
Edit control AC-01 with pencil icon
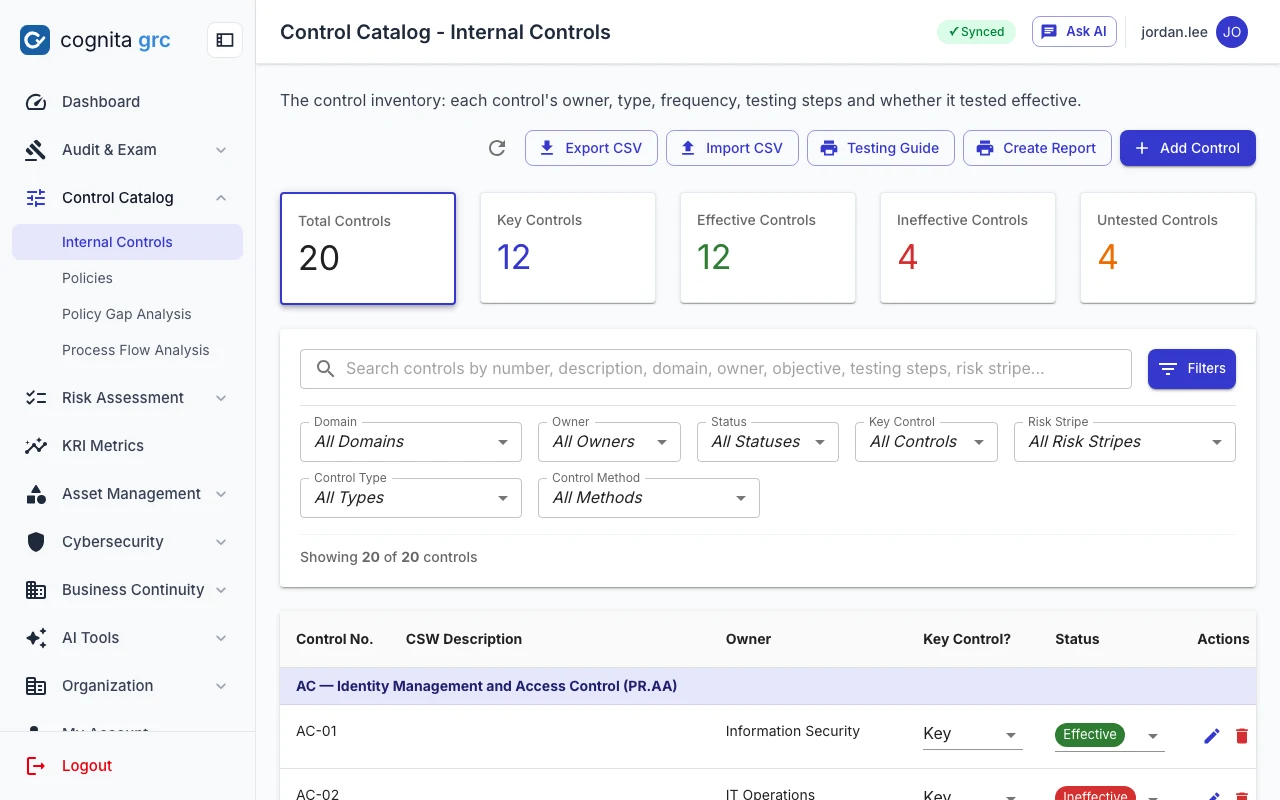coord(1212,736)
